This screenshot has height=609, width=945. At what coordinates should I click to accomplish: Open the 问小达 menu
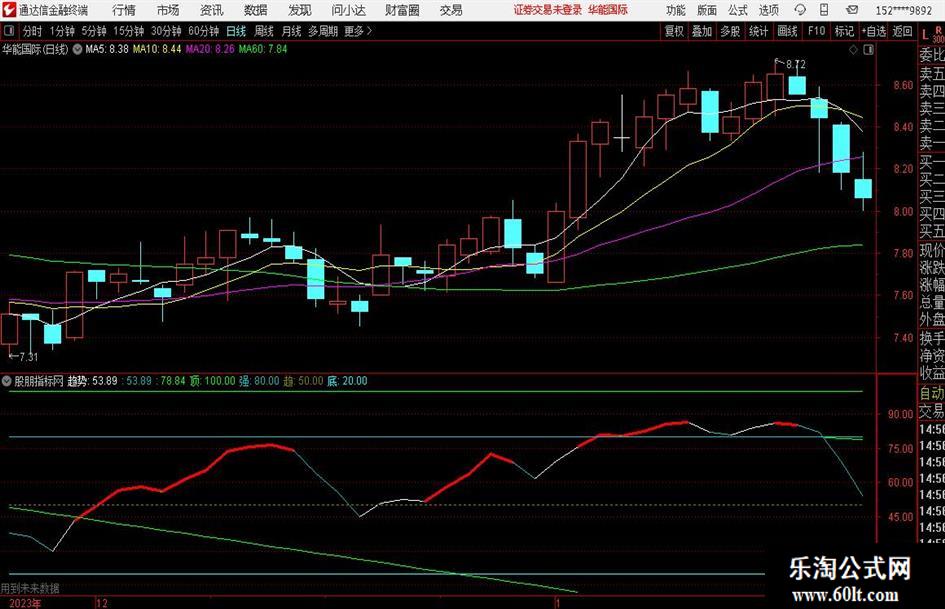(348, 10)
